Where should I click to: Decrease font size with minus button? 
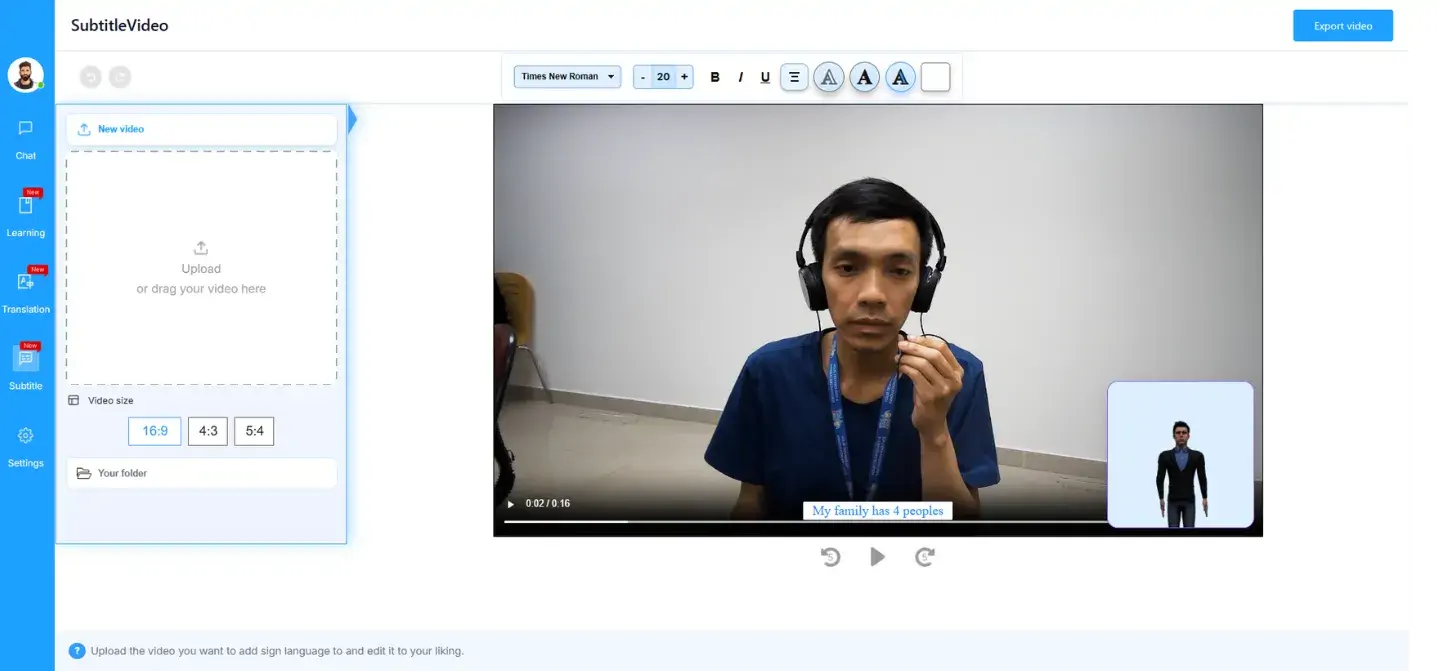(643, 77)
